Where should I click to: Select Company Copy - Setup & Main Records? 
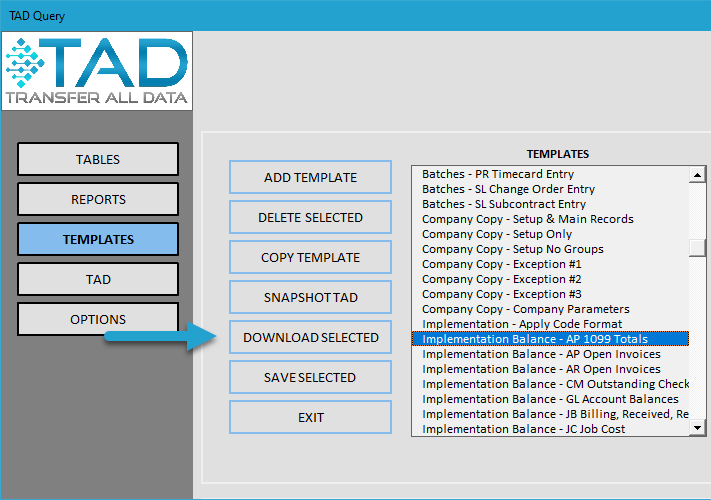coord(550,219)
